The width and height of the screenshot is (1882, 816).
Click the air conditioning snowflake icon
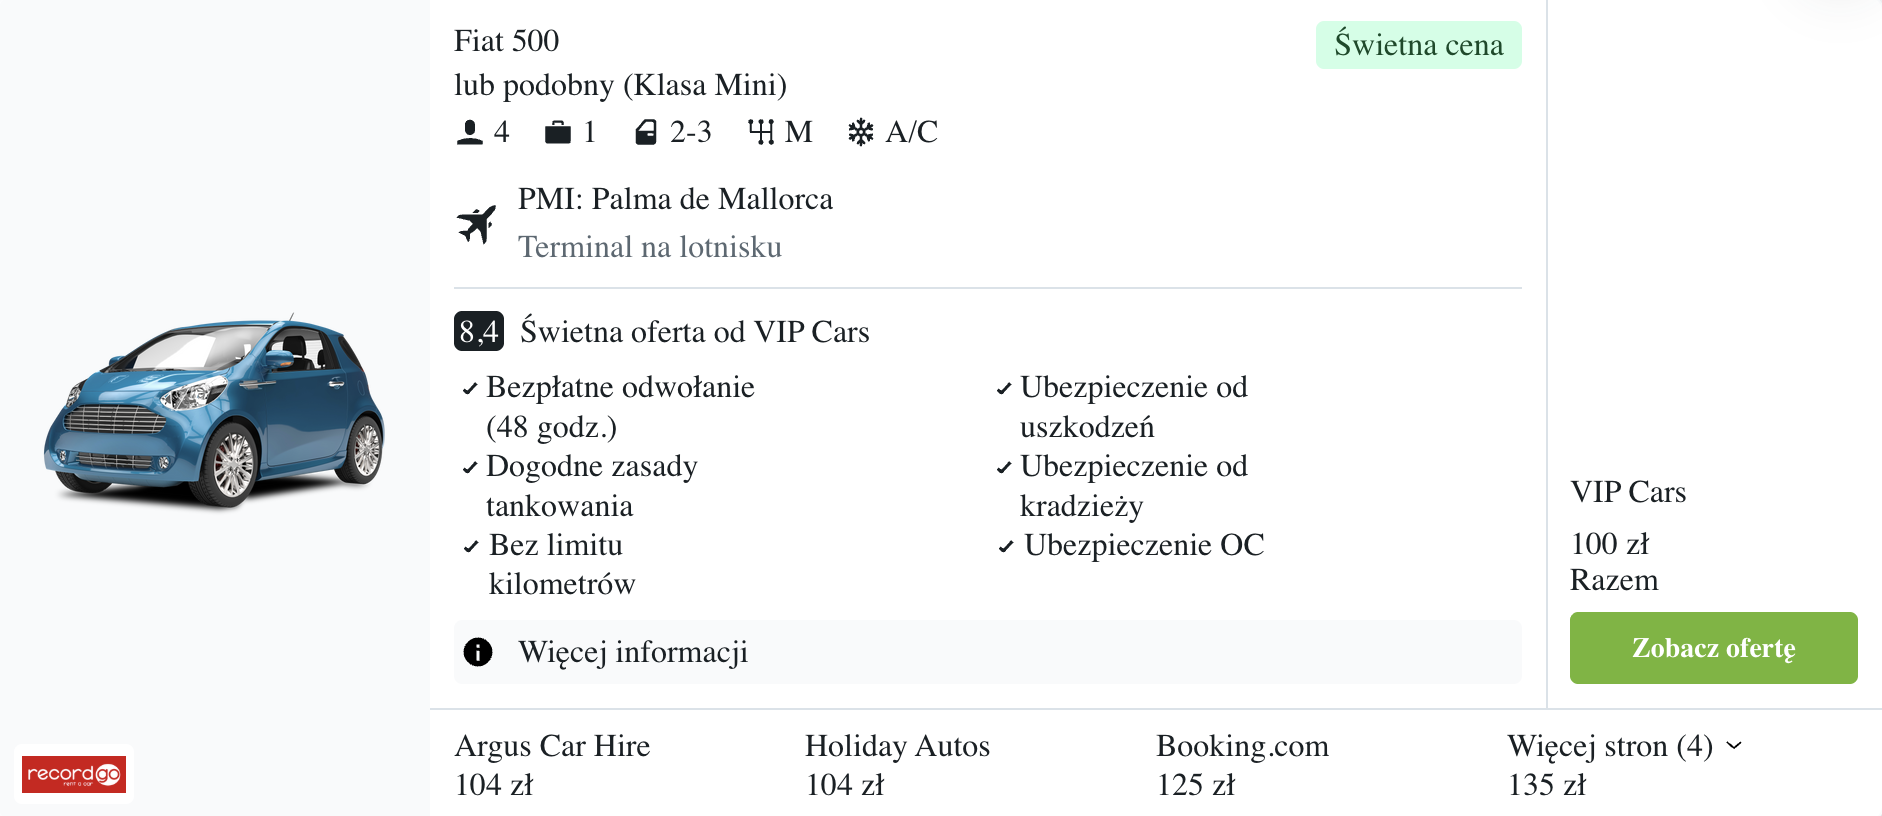point(860,132)
